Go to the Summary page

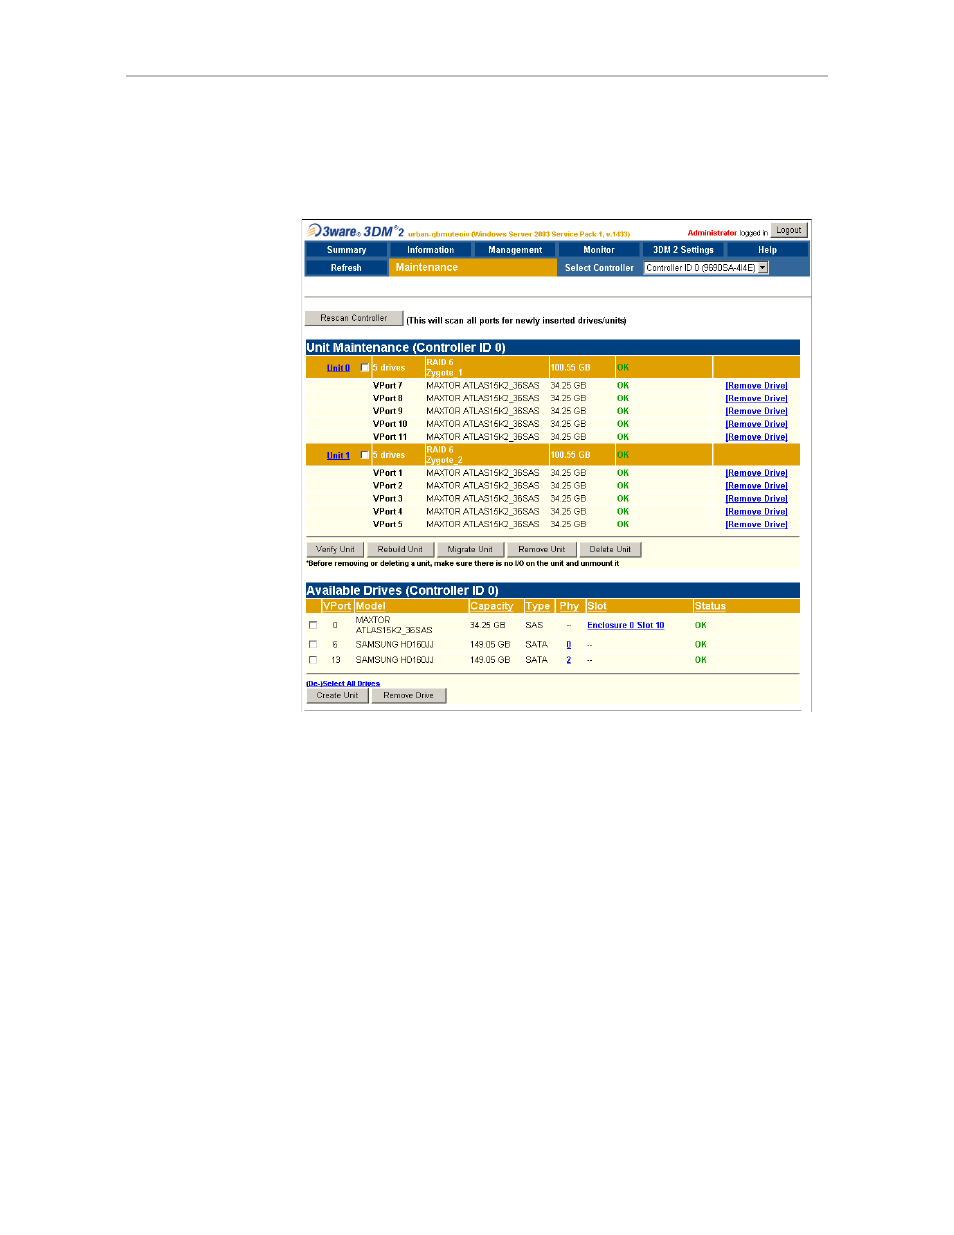tap(346, 250)
